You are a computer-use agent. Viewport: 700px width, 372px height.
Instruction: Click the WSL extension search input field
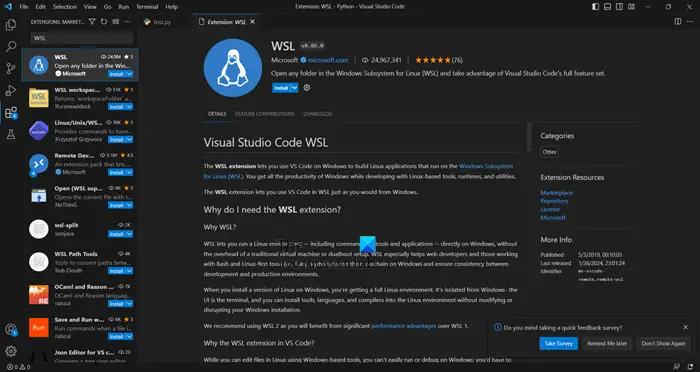point(82,38)
